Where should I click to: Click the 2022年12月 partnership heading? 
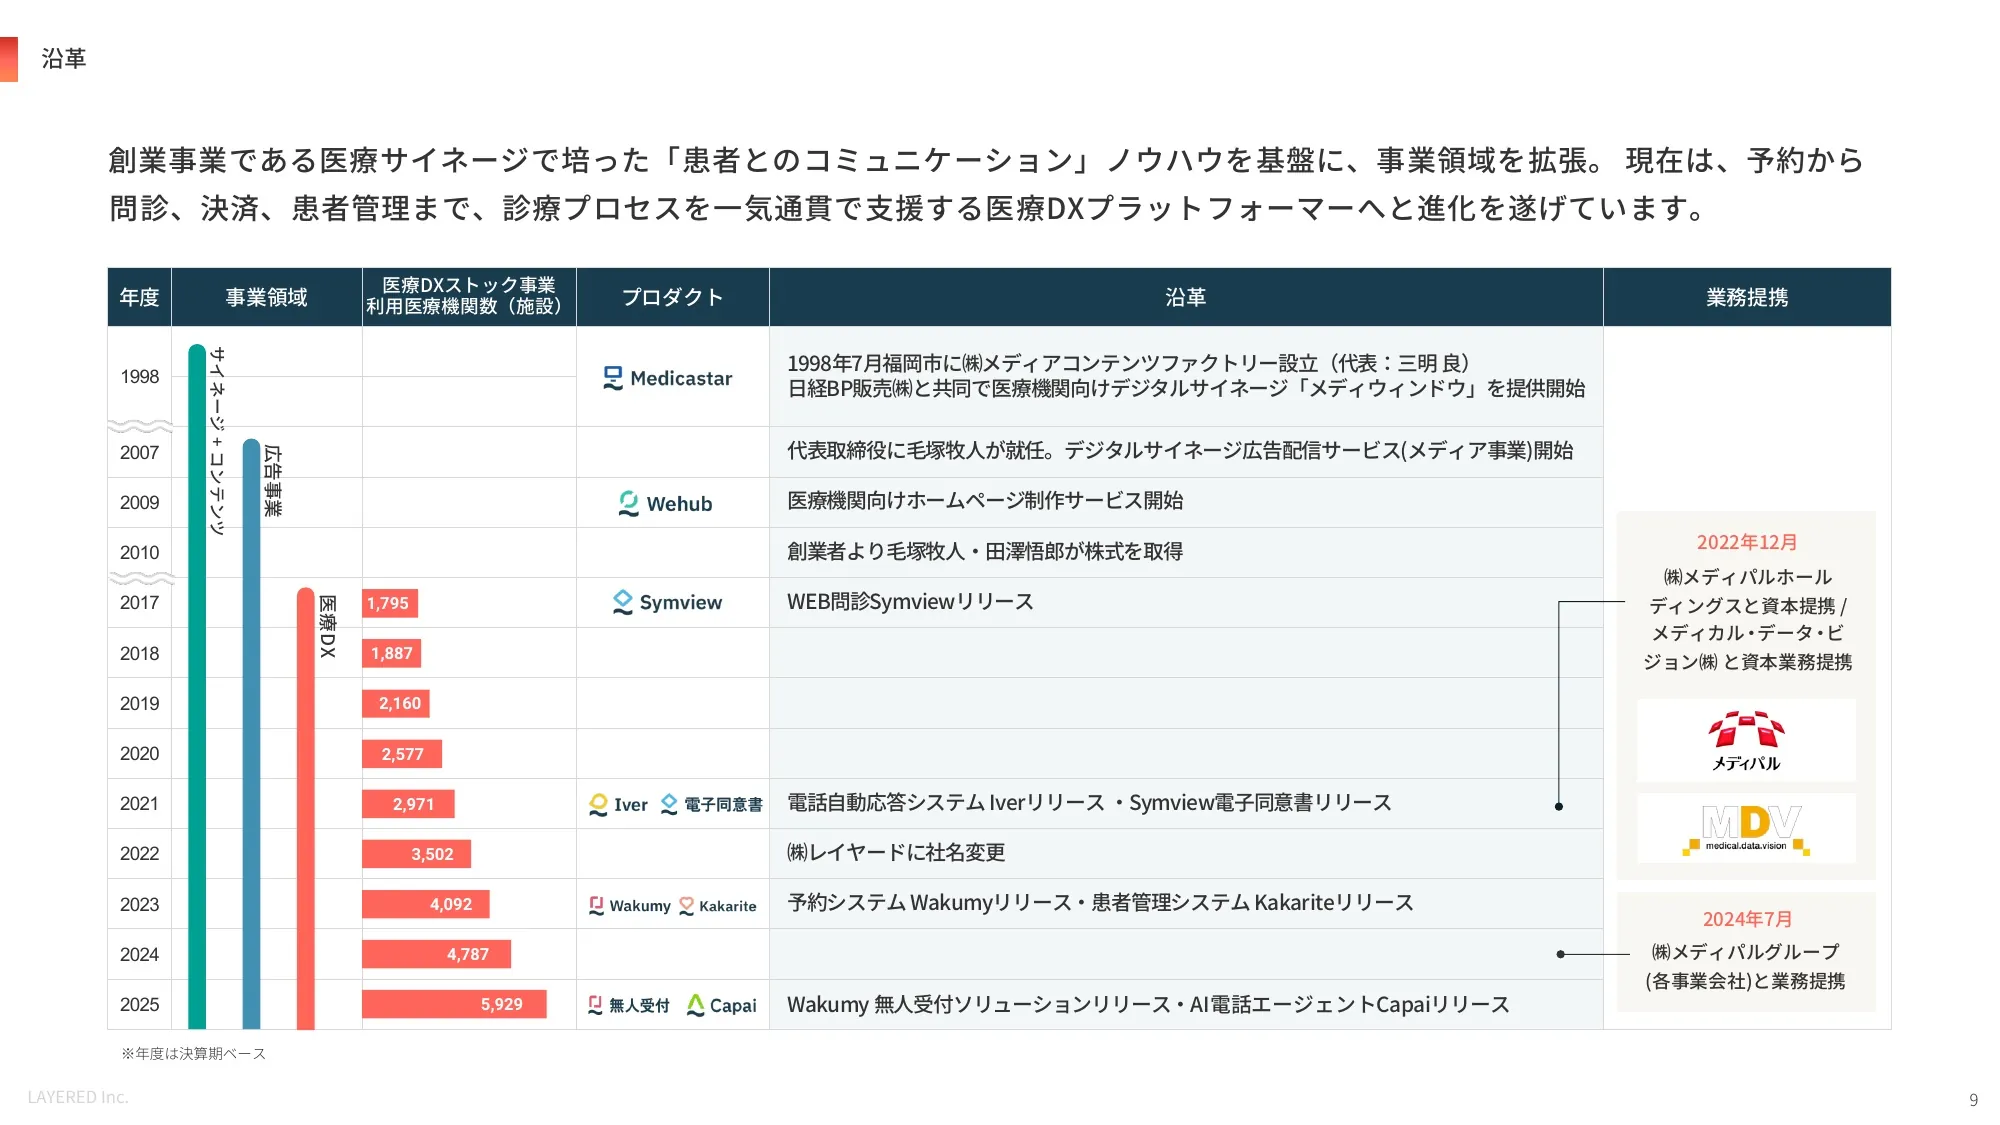pyautogui.click(x=1746, y=542)
